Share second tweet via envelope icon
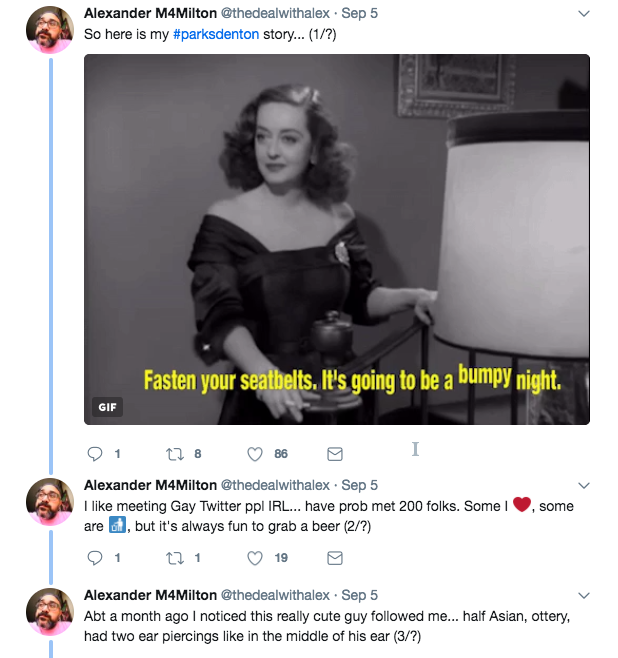Image resolution: width=618 pixels, height=658 pixels. 335,558
